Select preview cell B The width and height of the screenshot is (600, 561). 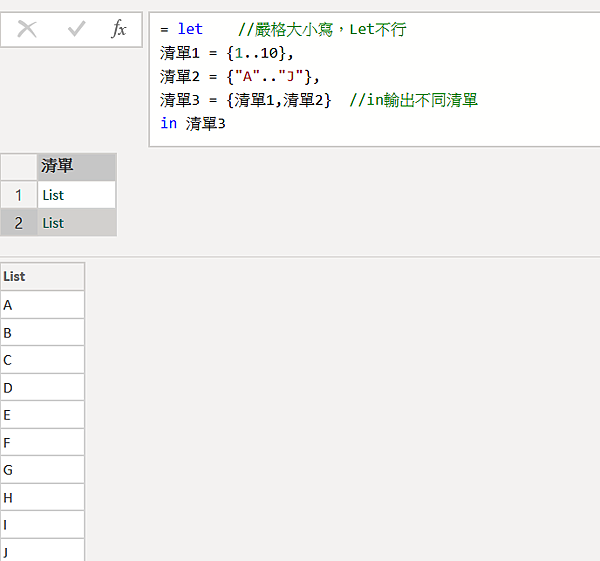(x=42, y=333)
